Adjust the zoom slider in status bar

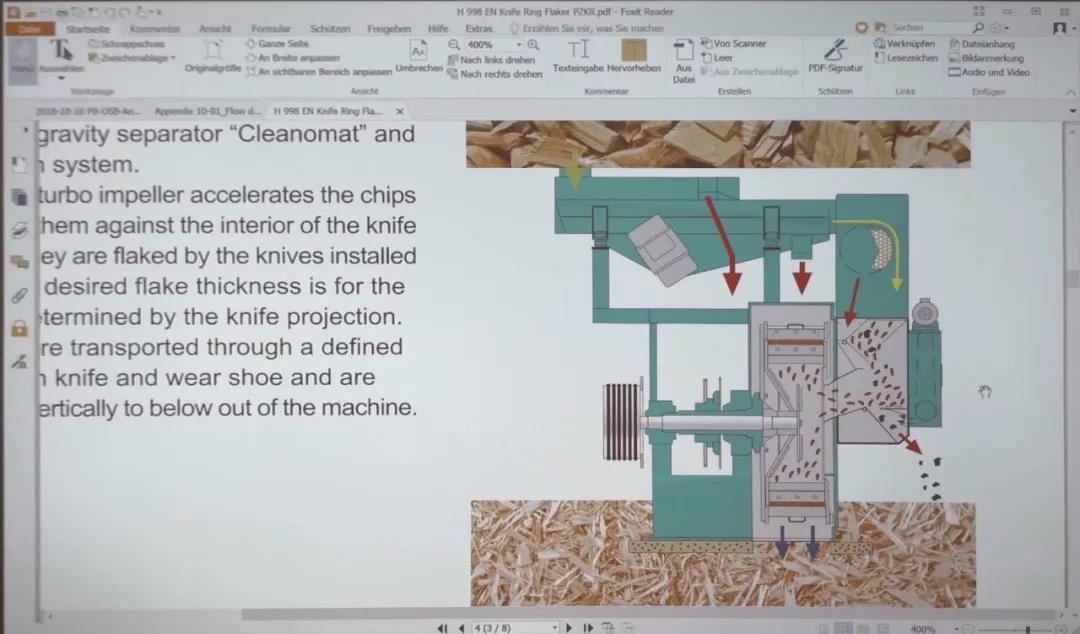click(1027, 629)
